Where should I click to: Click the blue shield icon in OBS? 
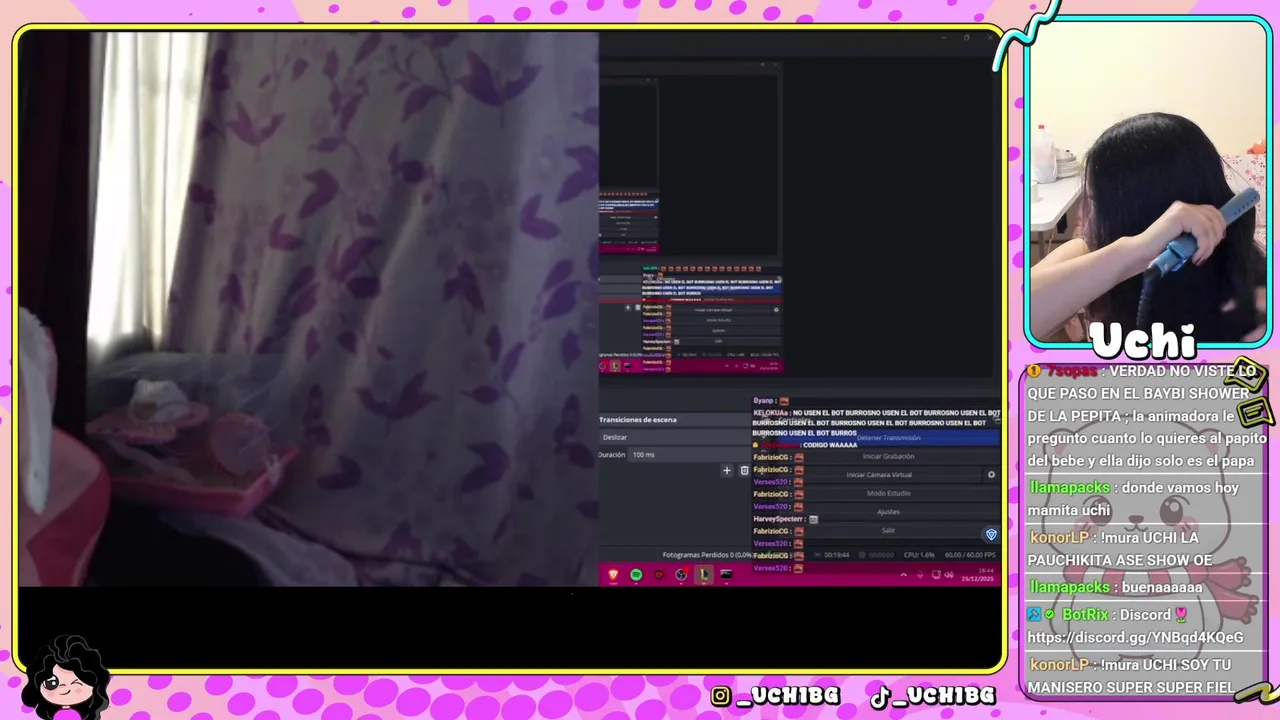coord(991,535)
